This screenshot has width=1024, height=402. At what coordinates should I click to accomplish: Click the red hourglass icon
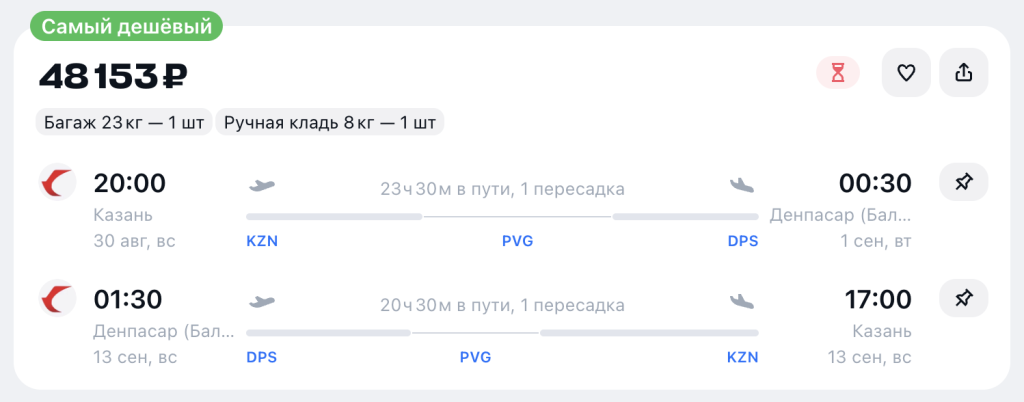click(x=838, y=73)
